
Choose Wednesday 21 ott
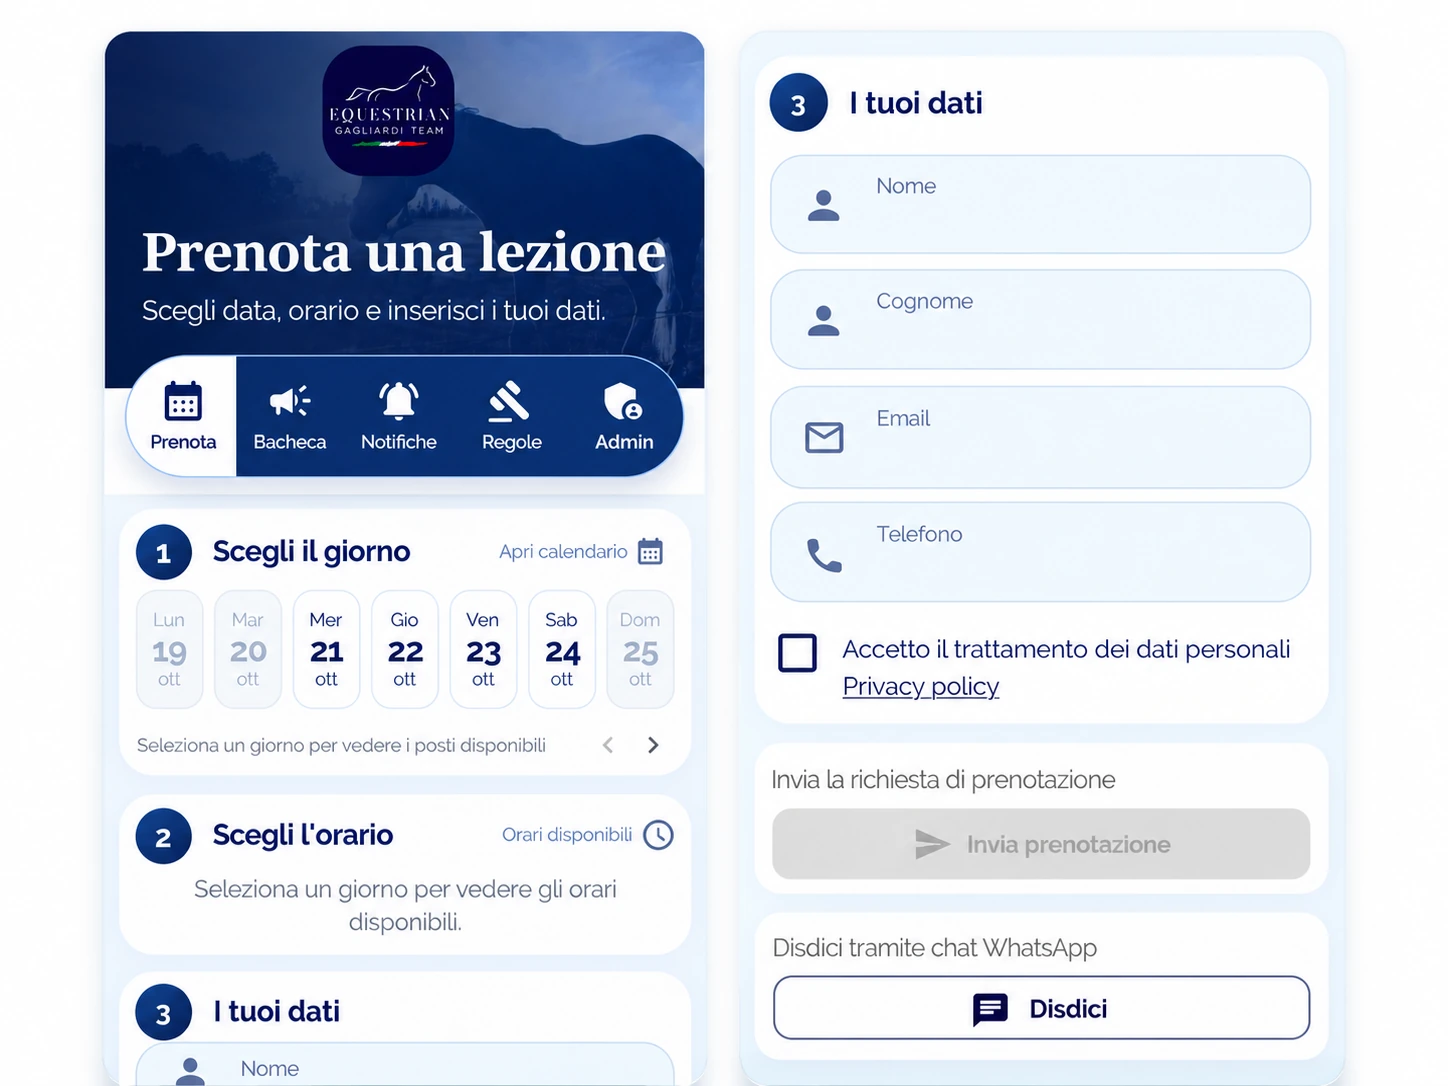326,649
